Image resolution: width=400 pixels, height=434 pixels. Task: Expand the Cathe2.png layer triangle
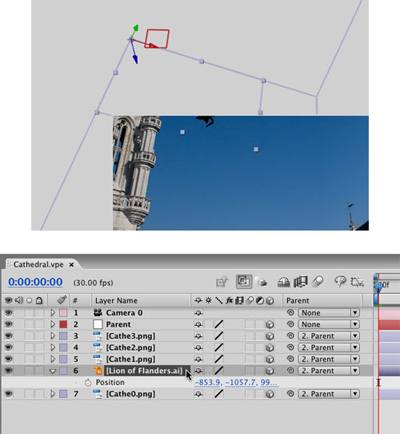click(x=53, y=348)
